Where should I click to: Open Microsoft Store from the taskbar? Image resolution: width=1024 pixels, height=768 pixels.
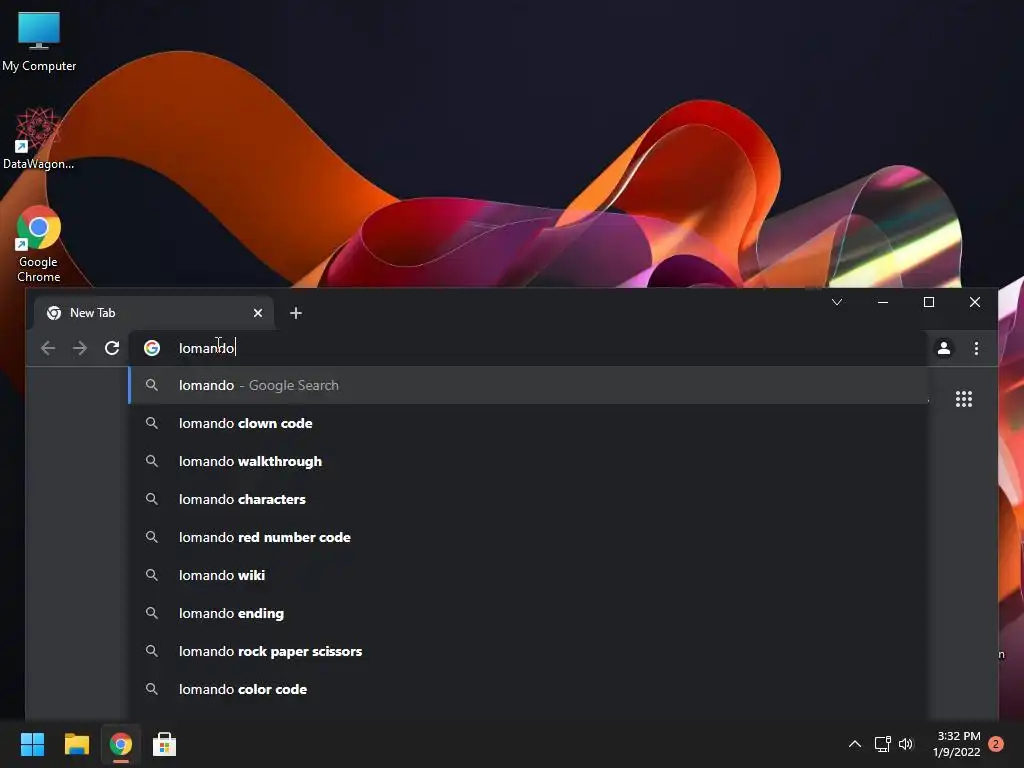pyautogui.click(x=165, y=744)
